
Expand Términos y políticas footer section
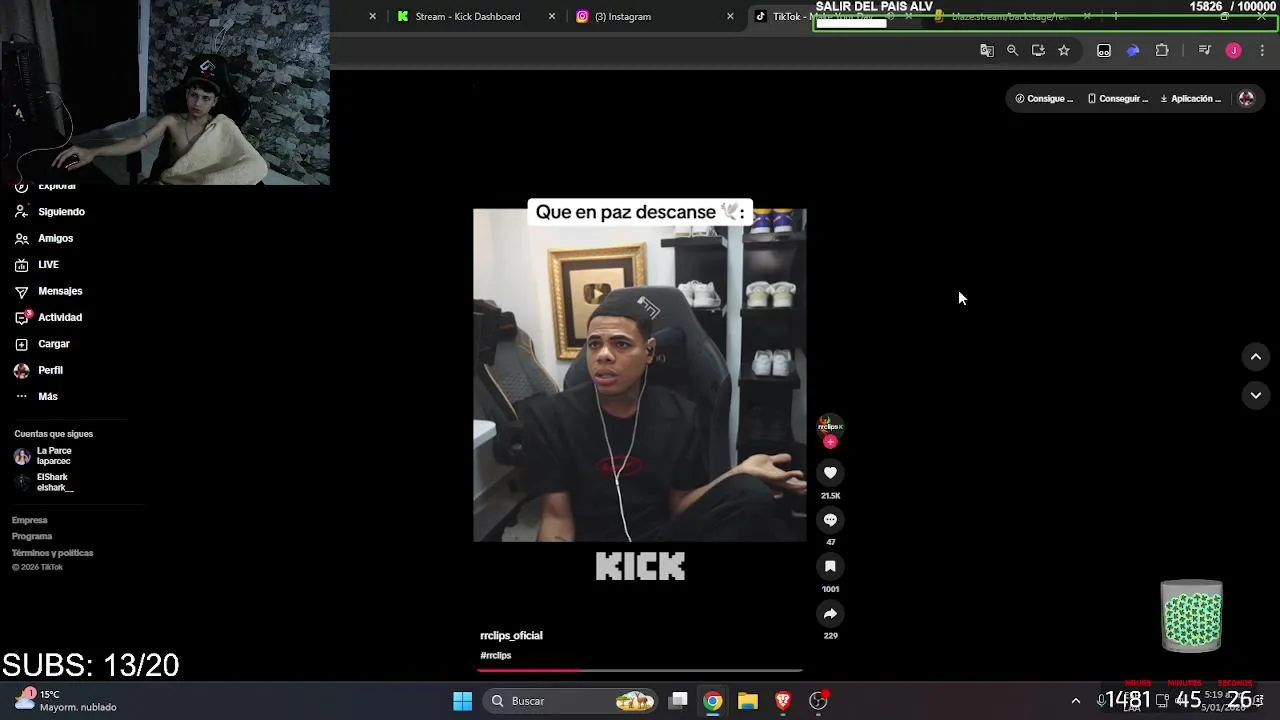pos(52,553)
